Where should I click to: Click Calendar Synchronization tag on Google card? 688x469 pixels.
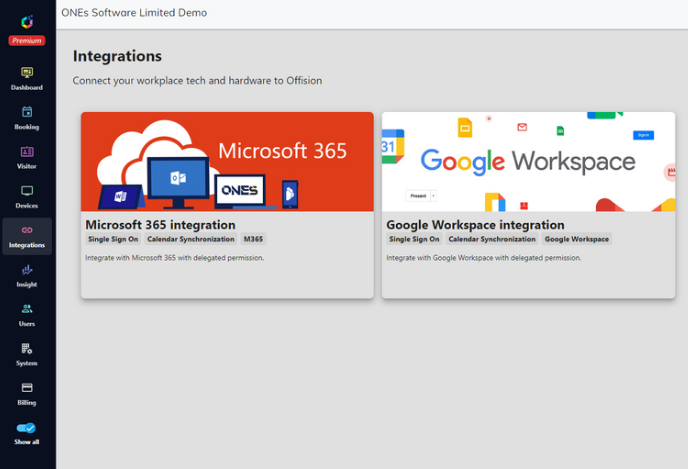click(492, 239)
